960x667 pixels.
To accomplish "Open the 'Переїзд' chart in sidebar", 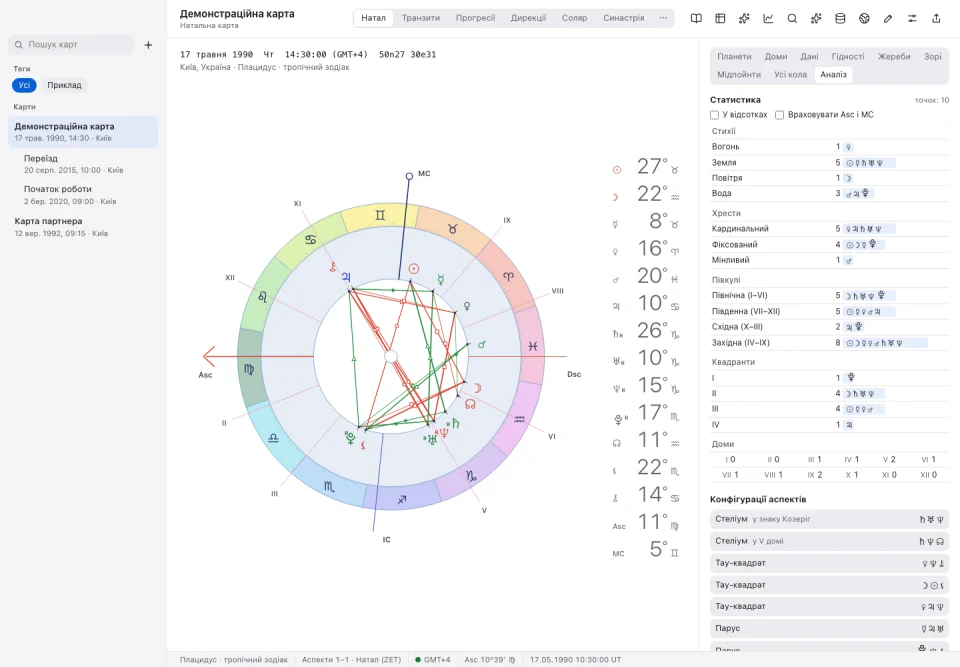I will click(83, 164).
